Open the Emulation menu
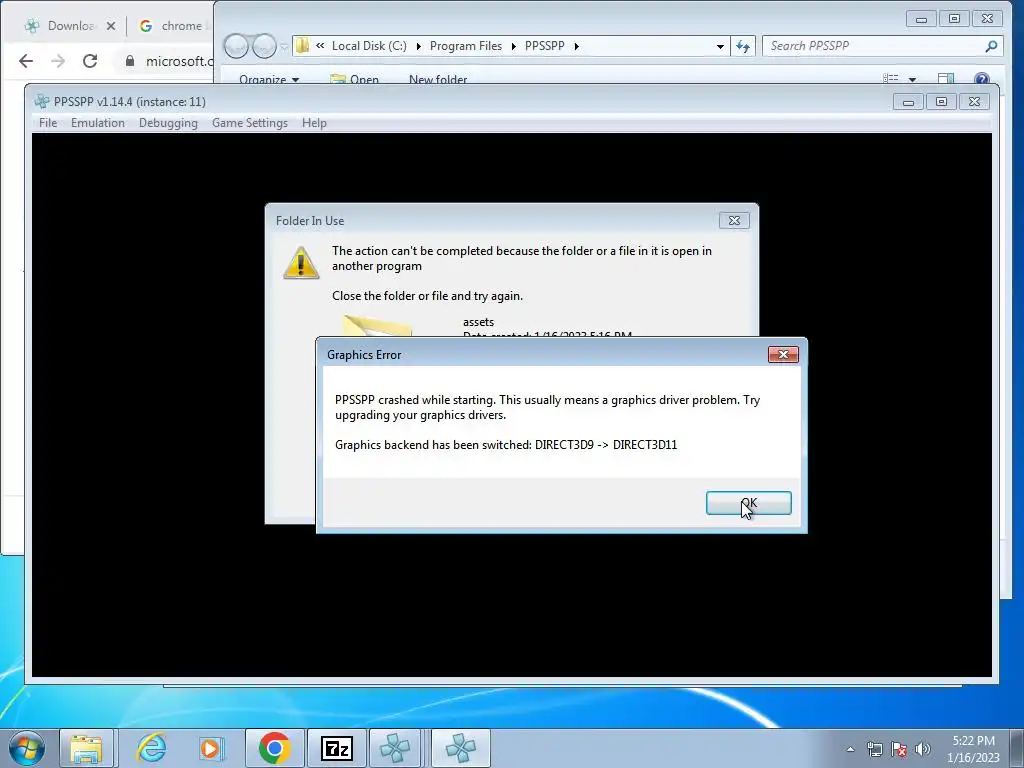 coord(98,123)
